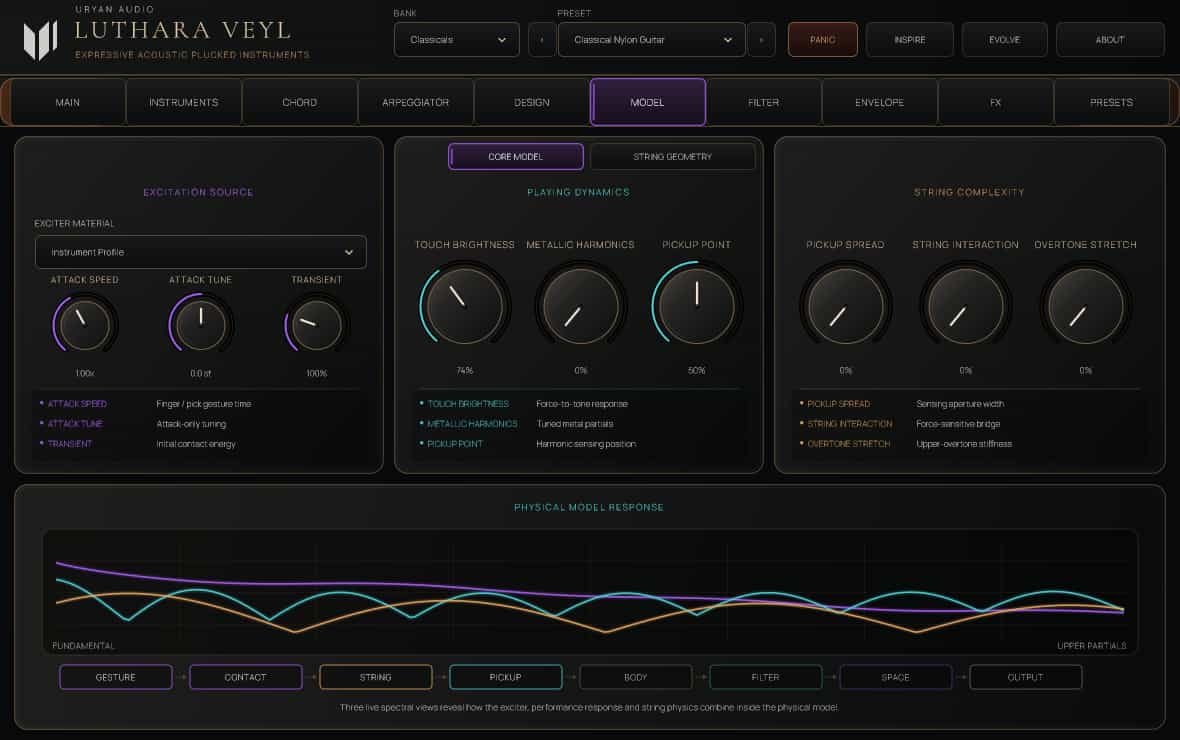1180x740 pixels.
Task: Go to next preset arrow
Action: pyautogui.click(x=762, y=40)
